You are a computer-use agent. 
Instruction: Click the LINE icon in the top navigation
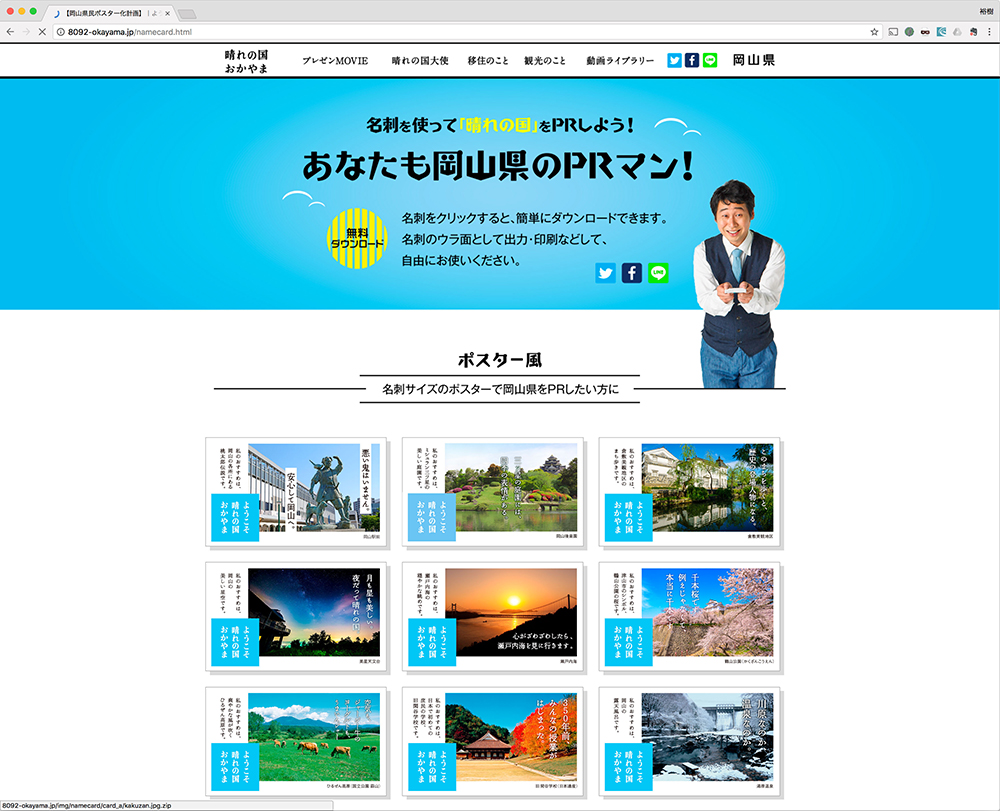tap(710, 60)
